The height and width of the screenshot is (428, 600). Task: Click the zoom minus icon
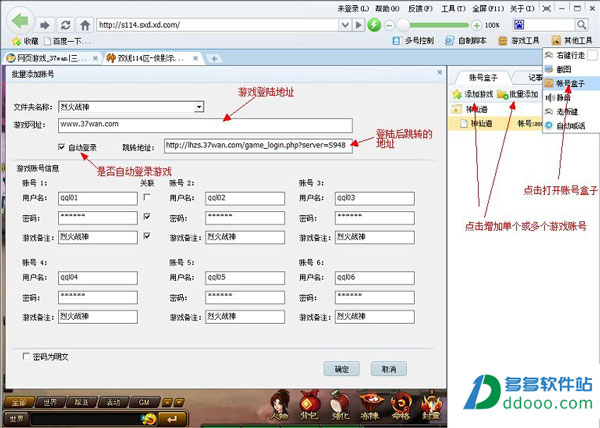(x=389, y=26)
